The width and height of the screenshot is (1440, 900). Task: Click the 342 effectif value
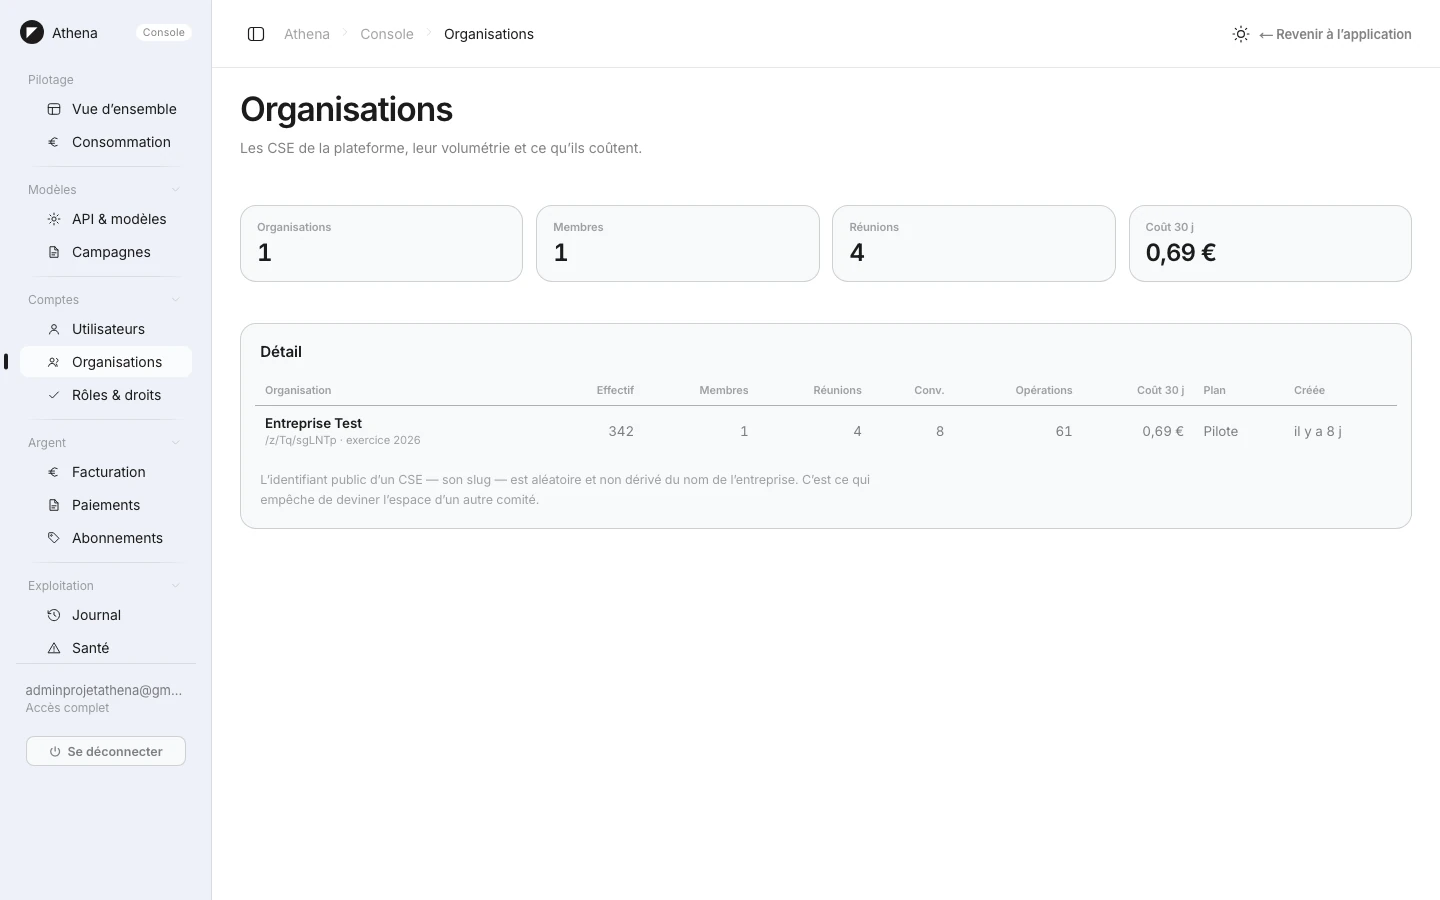coord(621,431)
